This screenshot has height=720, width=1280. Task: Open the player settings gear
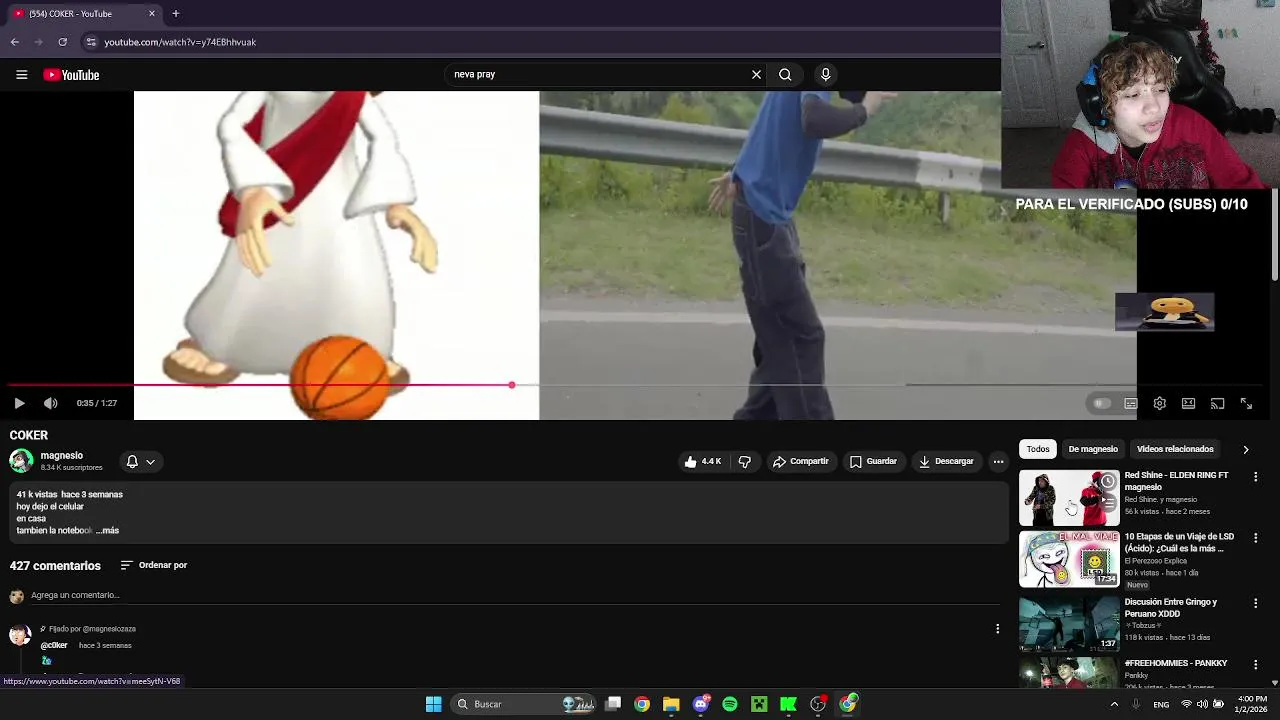(1159, 403)
